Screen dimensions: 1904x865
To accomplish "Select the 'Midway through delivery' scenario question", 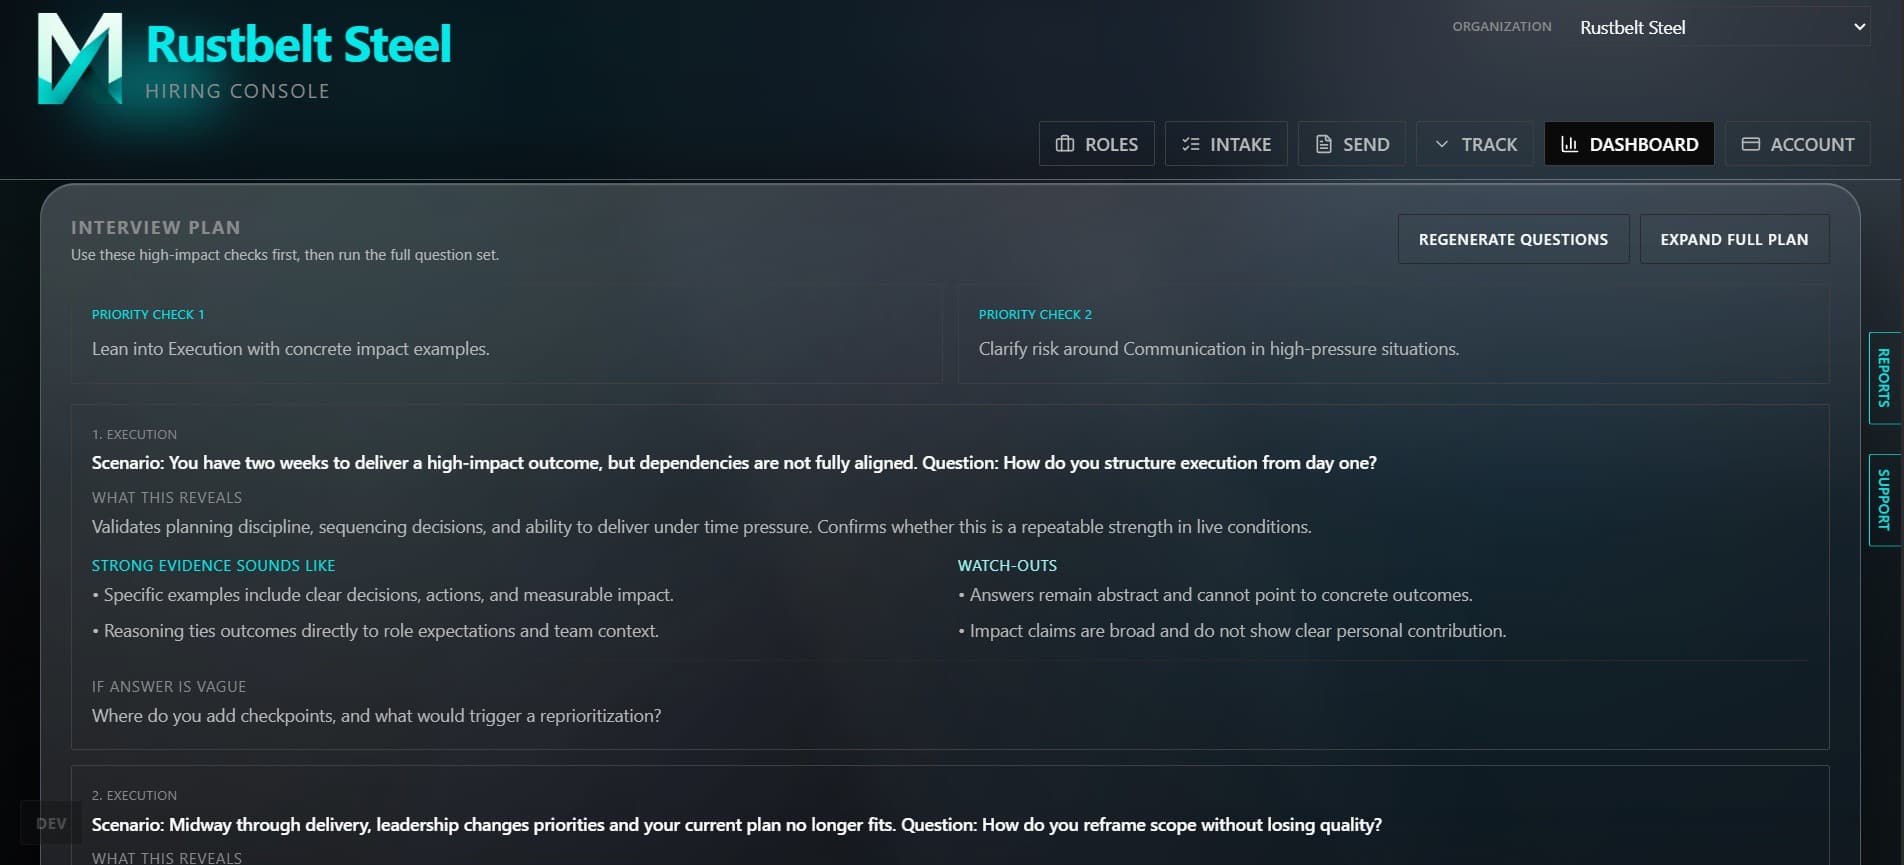I will click(x=737, y=825).
